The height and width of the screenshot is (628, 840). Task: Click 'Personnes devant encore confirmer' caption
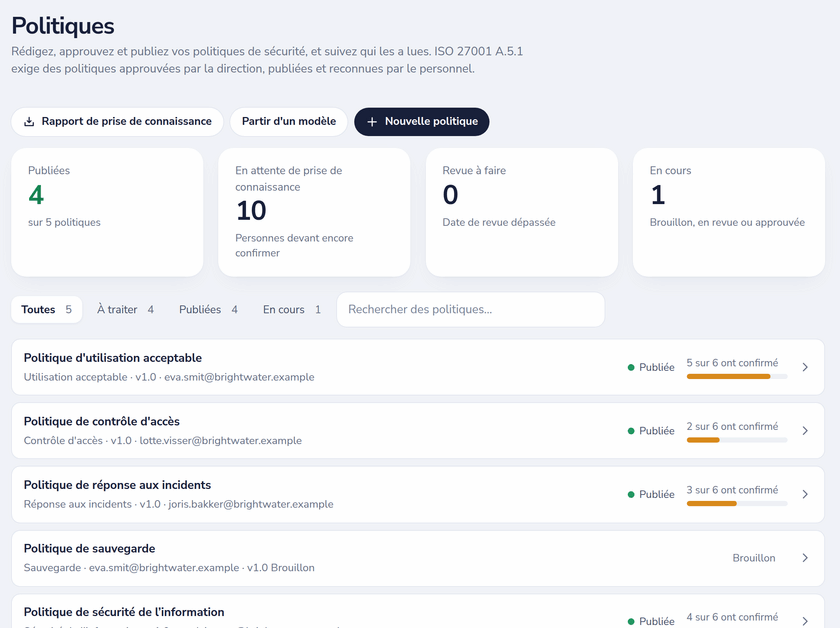294,245
